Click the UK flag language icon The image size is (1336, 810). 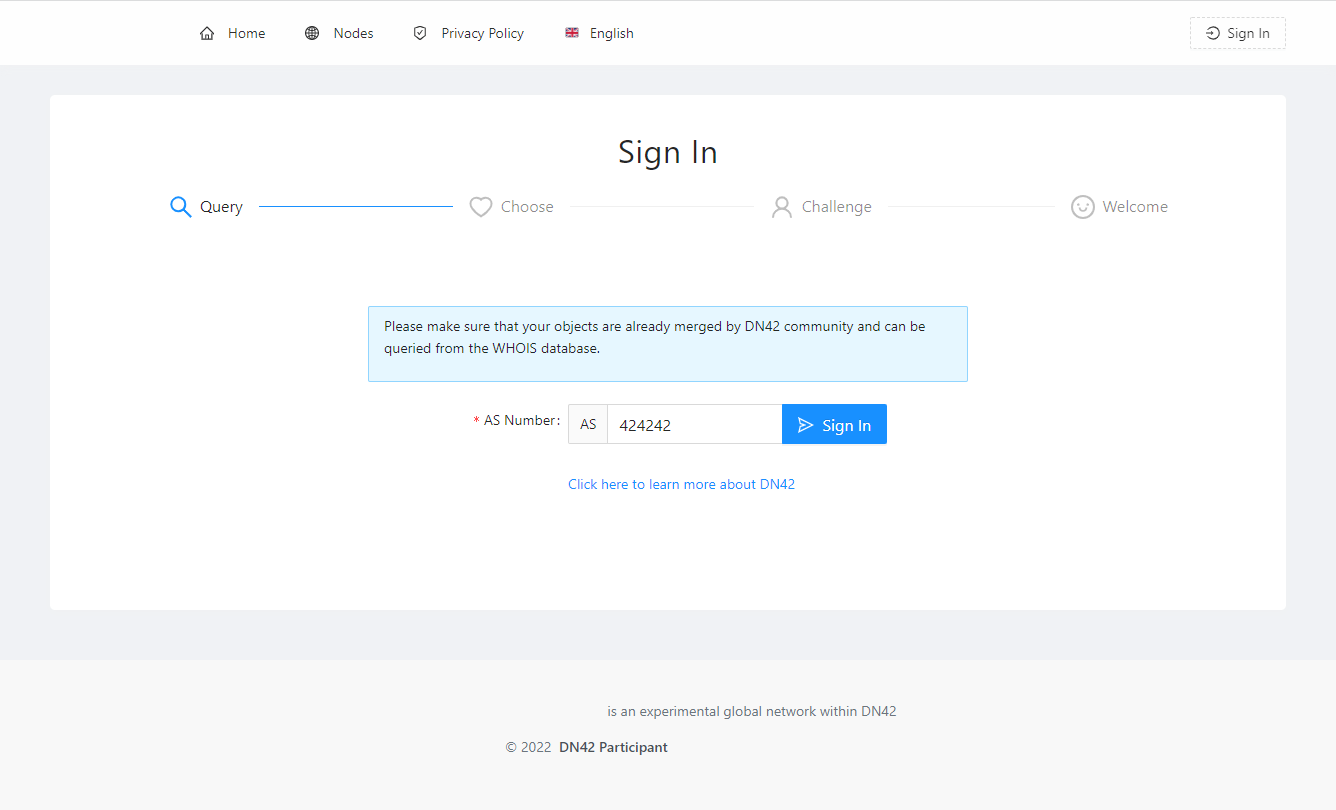coord(572,33)
